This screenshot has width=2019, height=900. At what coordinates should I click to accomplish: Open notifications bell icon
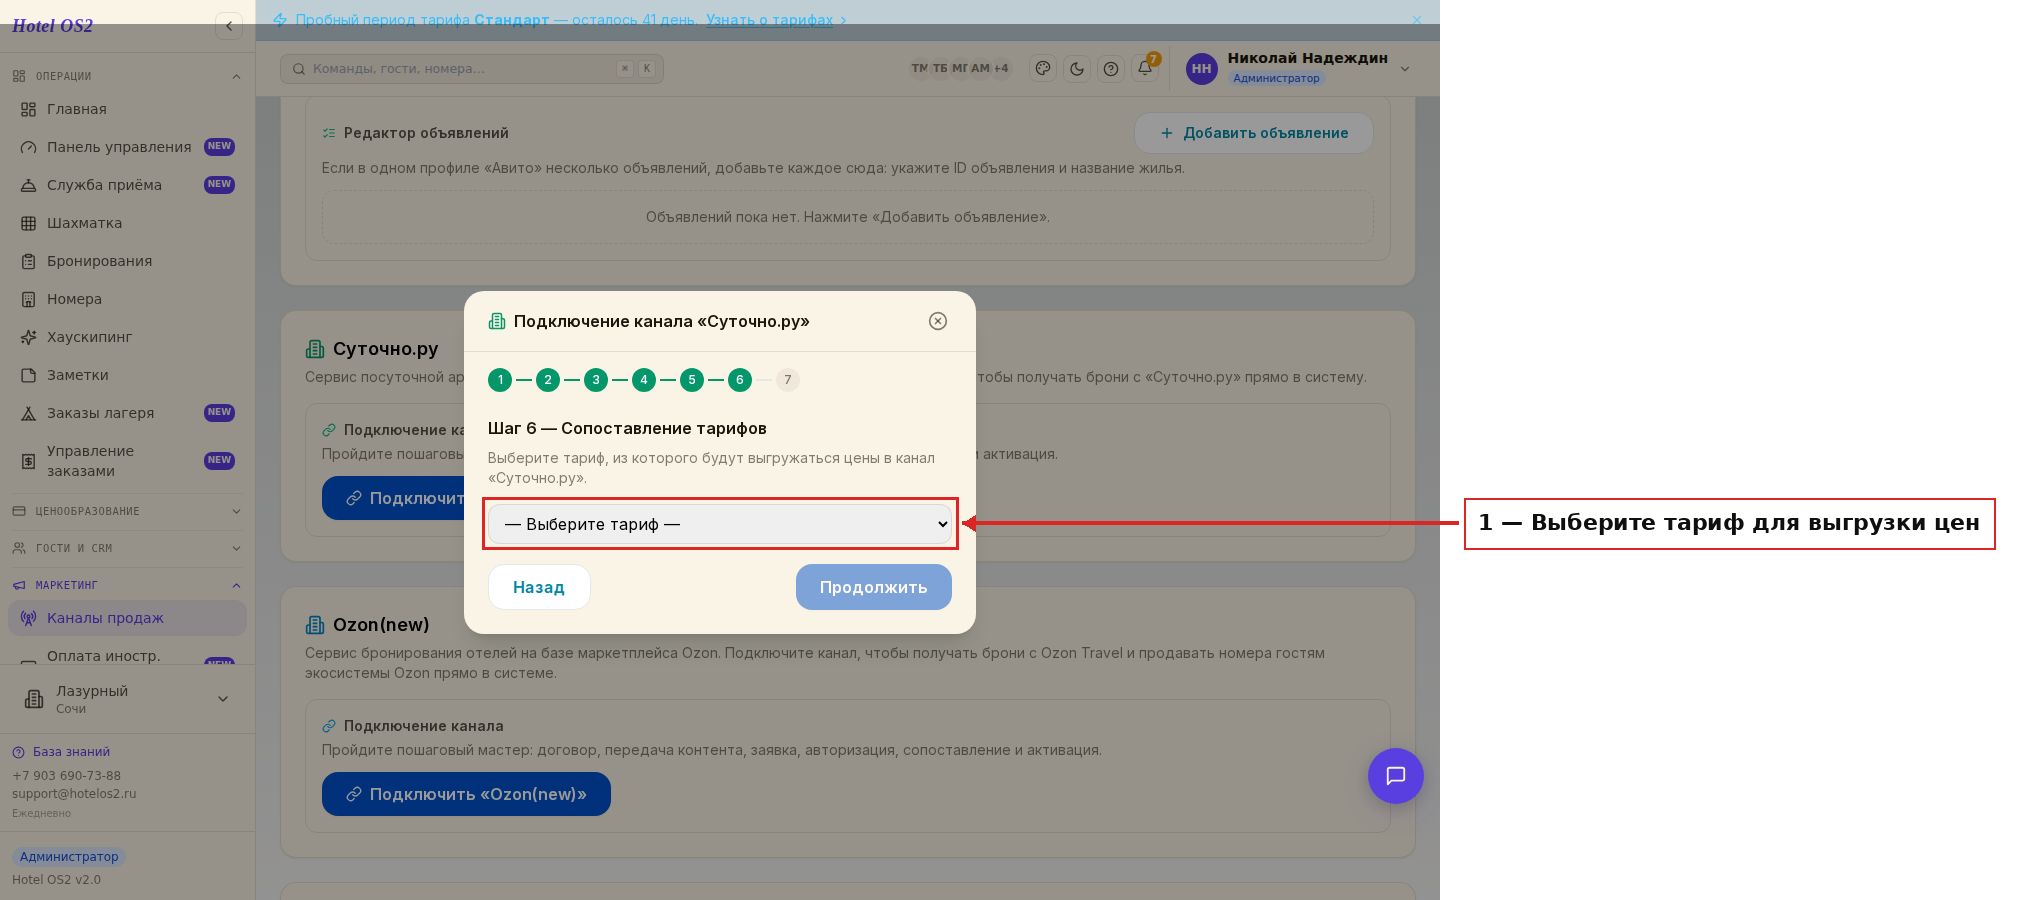(x=1145, y=69)
